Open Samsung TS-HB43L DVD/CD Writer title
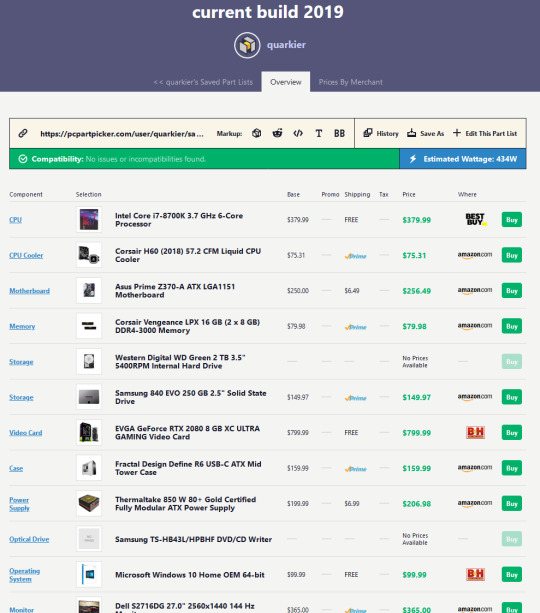This screenshot has height=613, width=540. click(x=193, y=539)
